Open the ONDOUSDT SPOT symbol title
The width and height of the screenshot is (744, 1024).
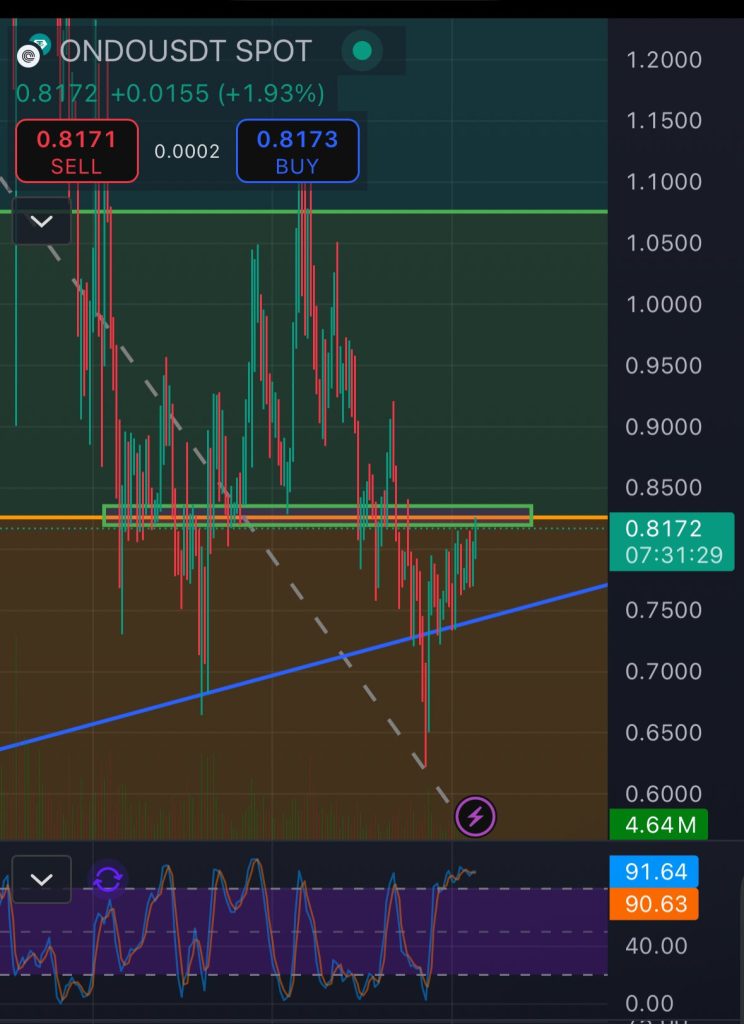(x=186, y=52)
